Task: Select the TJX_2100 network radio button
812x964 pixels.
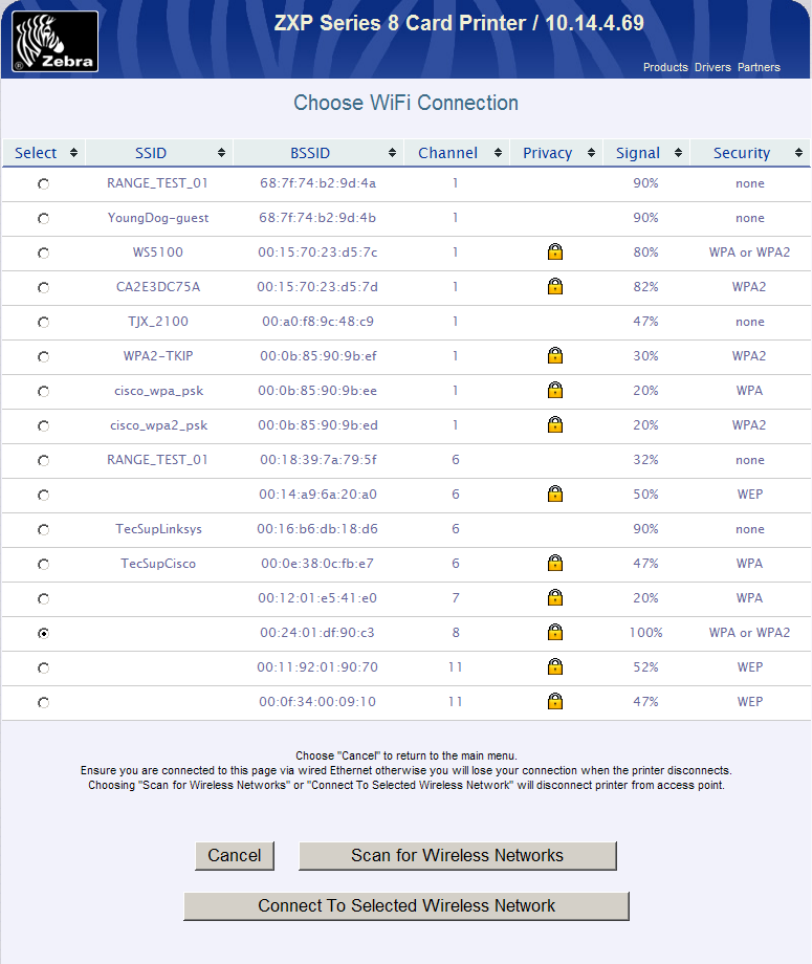Action: click(x=43, y=322)
